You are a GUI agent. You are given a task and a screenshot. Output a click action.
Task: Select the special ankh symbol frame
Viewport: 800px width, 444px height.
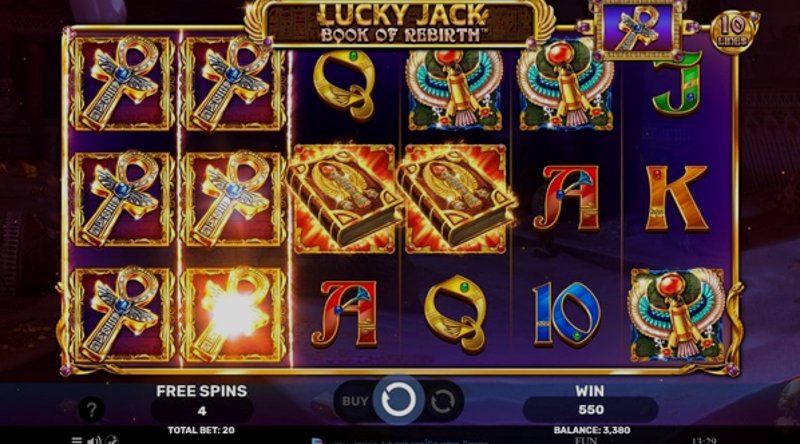tap(638, 28)
